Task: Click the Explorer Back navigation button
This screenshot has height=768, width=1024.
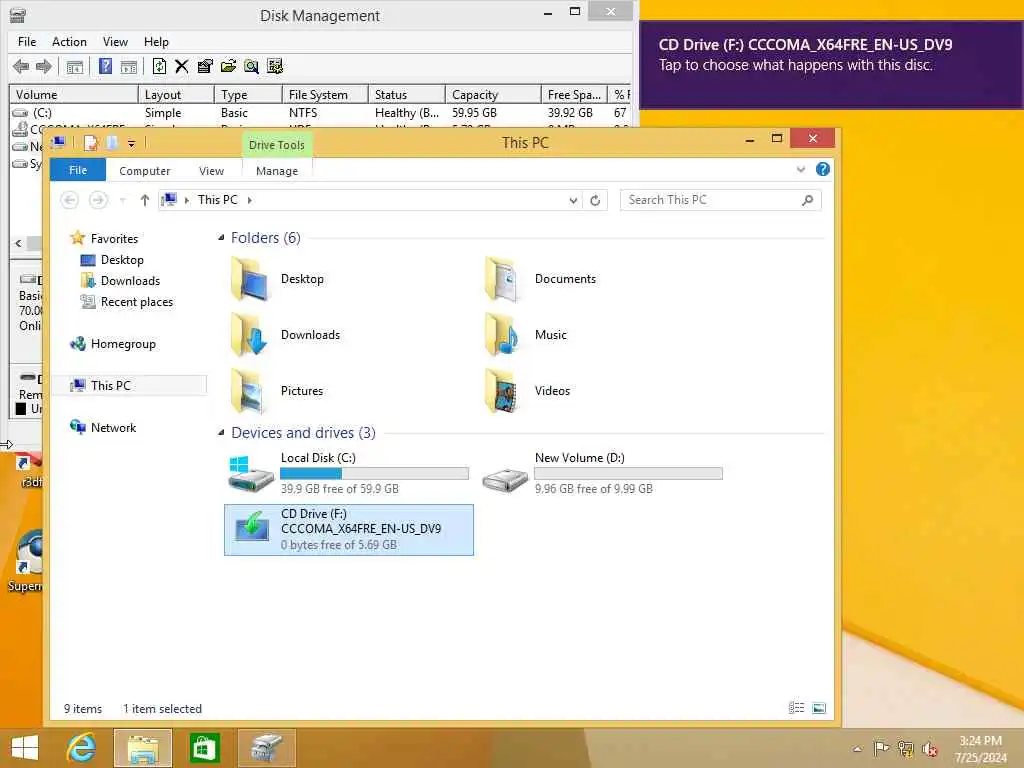Action: (x=70, y=200)
